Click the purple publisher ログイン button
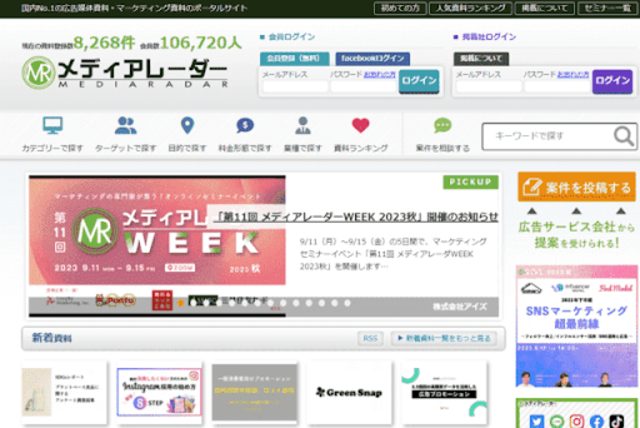Viewport: 640px width, 428px height. tap(612, 81)
